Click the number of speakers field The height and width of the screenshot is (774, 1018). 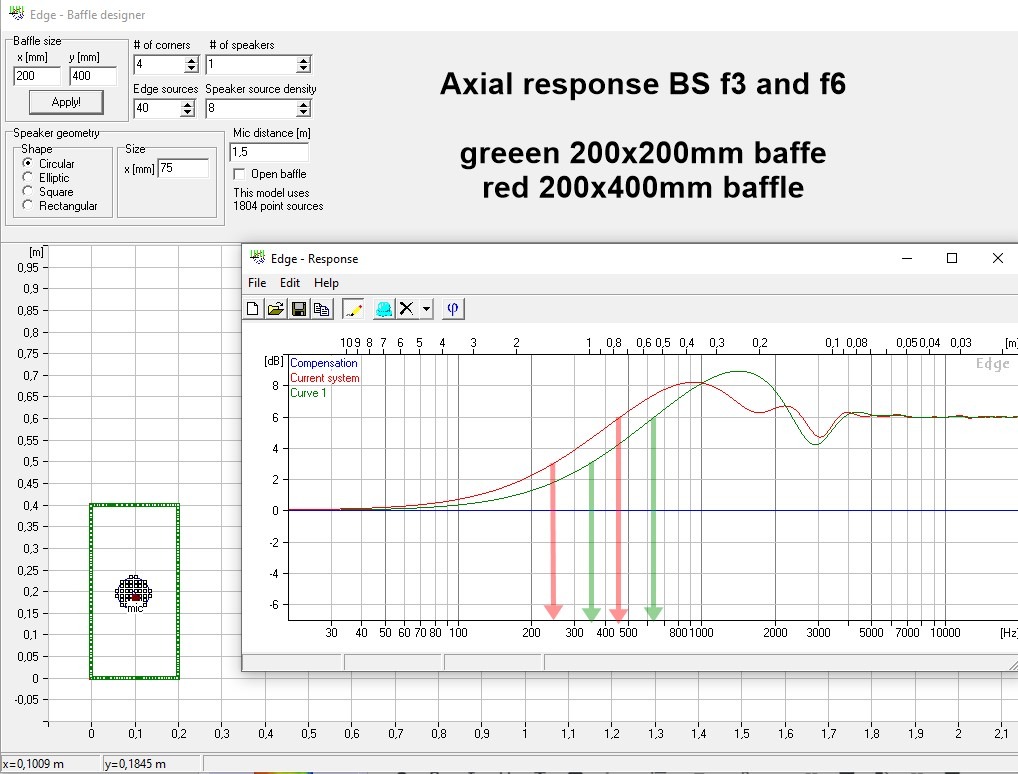click(251, 64)
